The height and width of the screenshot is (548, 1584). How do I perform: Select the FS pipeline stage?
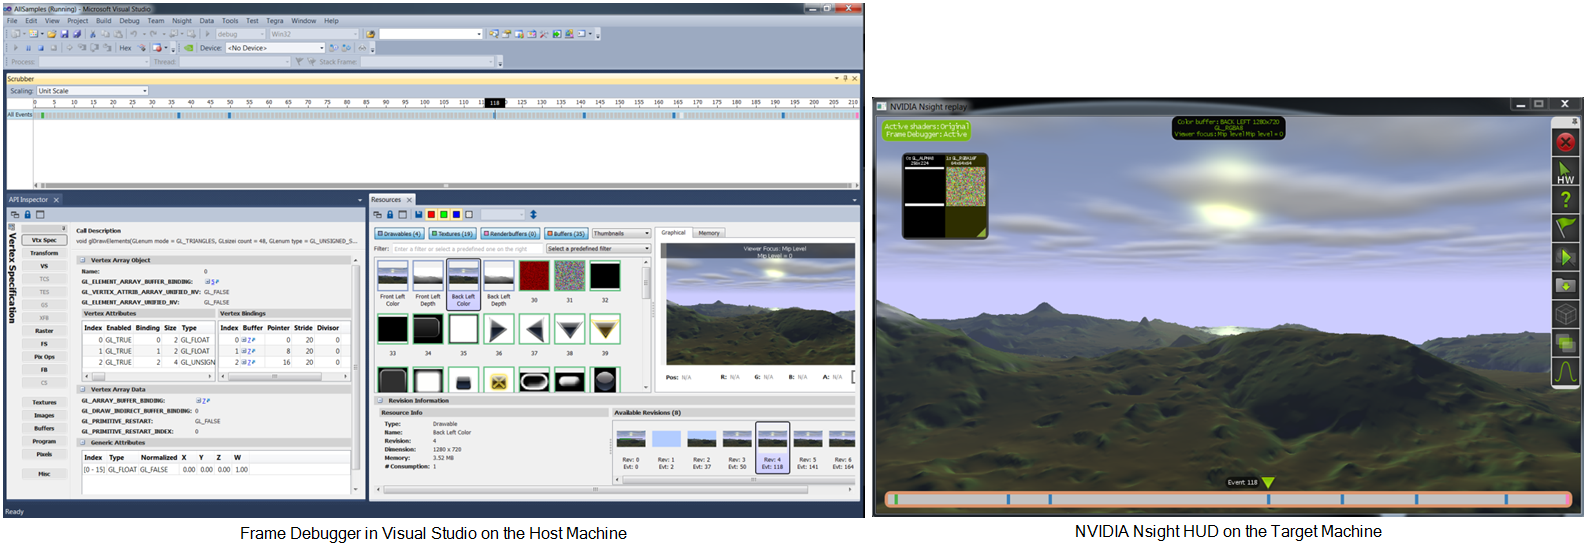click(44, 343)
